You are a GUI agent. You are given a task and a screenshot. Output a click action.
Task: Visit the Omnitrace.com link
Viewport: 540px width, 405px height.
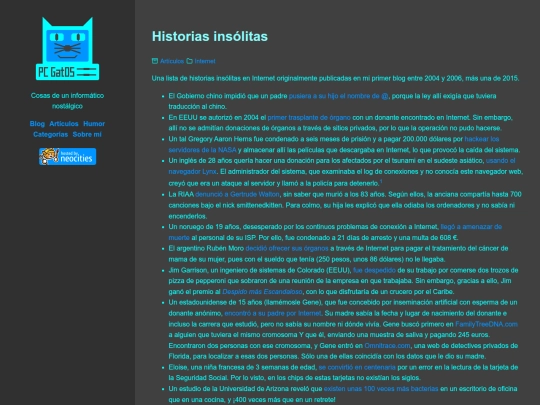click(x=387, y=346)
